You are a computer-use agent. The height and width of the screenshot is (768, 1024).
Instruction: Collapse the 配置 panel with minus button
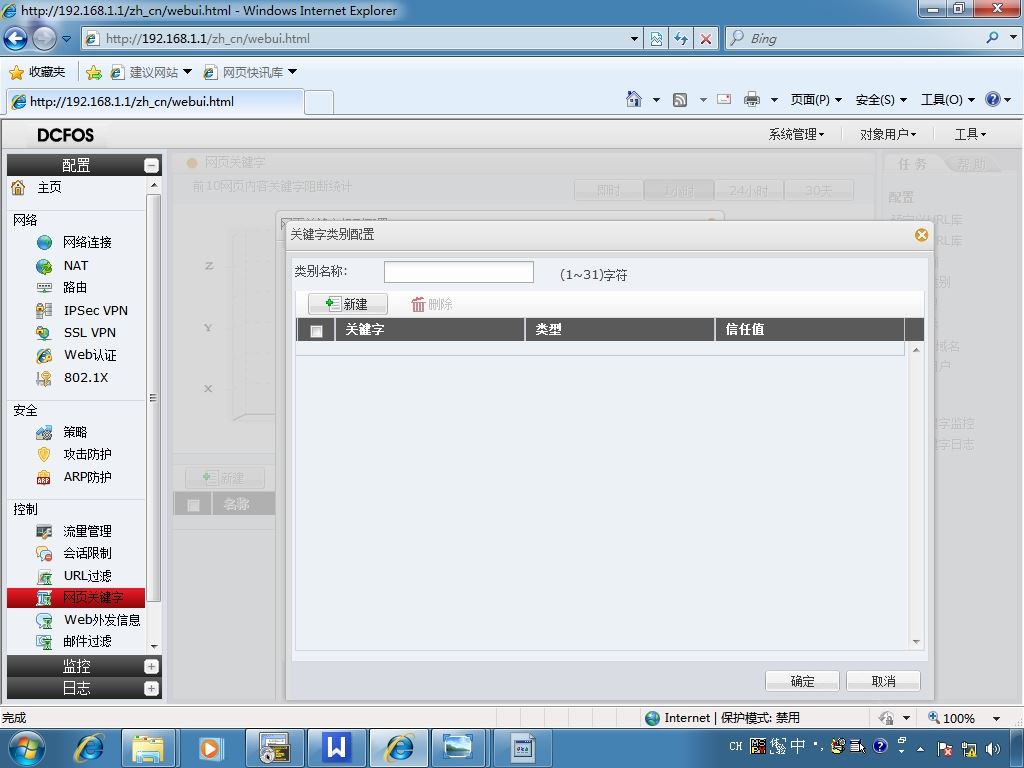[151, 166]
